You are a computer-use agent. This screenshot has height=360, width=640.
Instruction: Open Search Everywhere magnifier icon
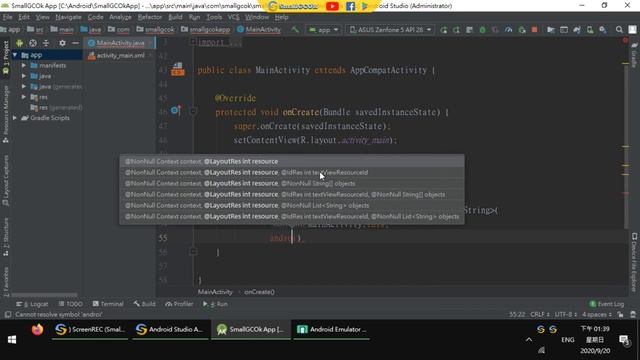(x=619, y=30)
